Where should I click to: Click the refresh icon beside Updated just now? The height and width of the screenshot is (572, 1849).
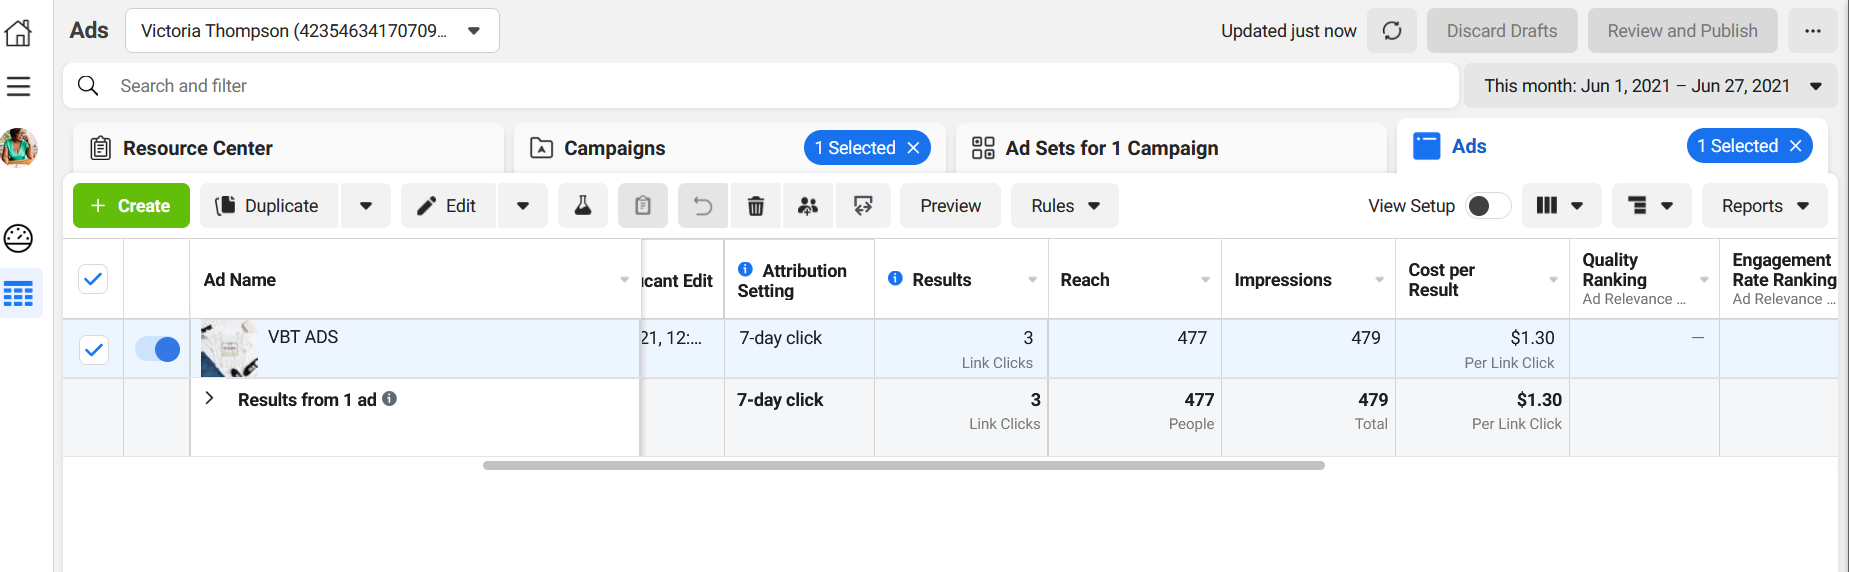point(1392,31)
